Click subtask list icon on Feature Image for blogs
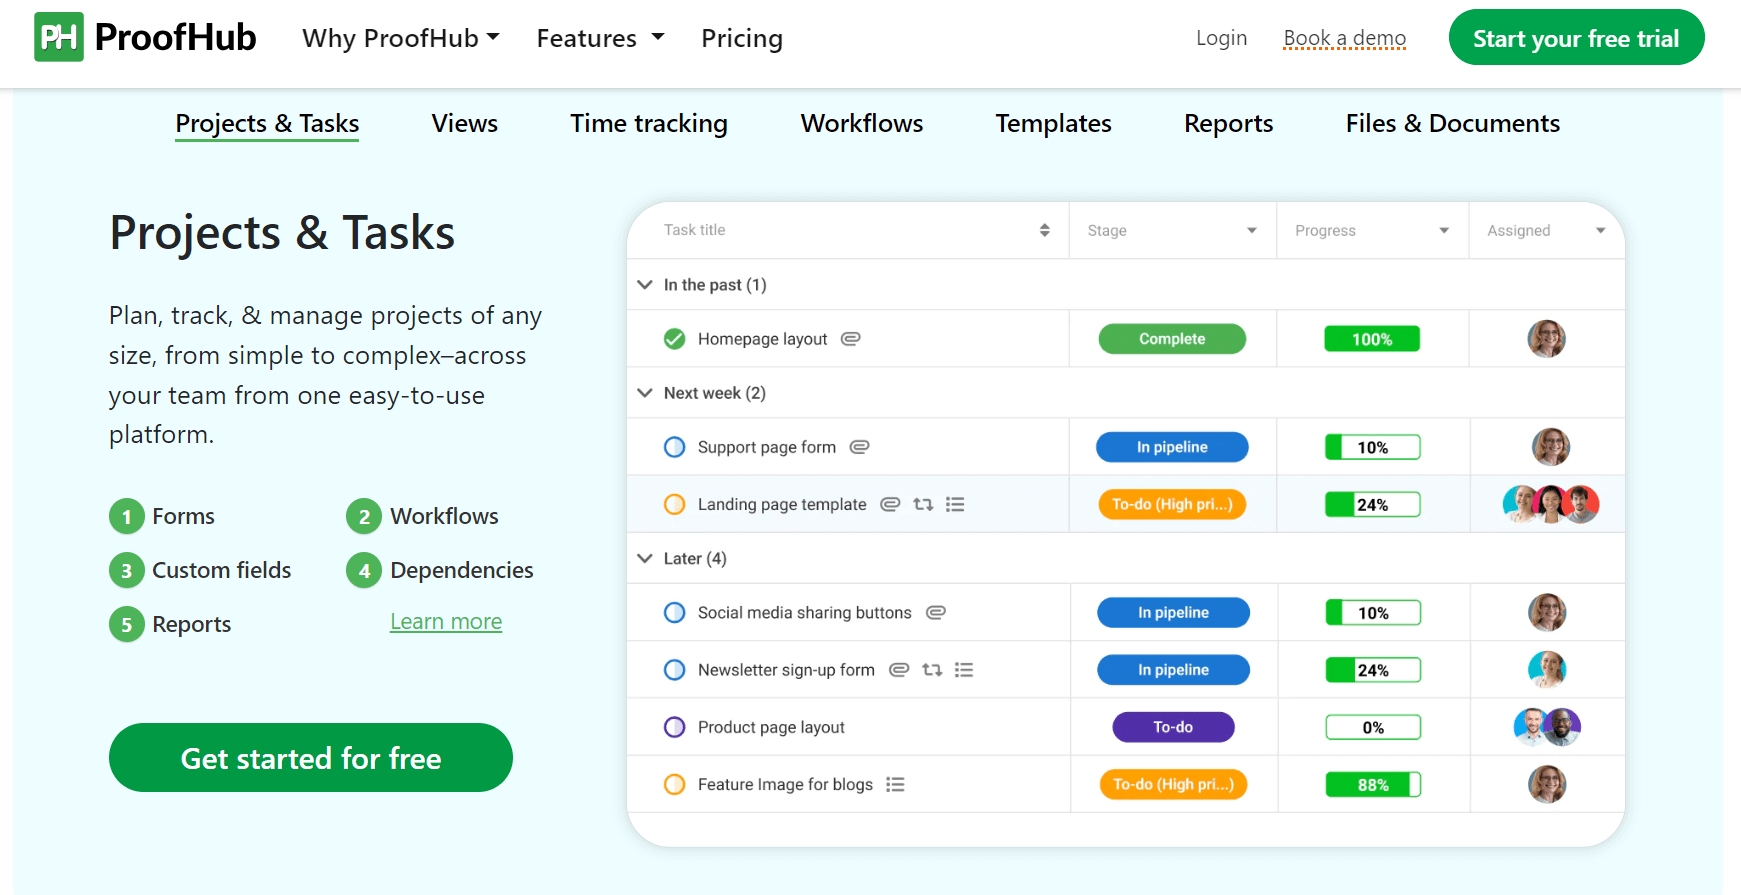This screenshot has width=1741, height=895. [x=896, y=785]
